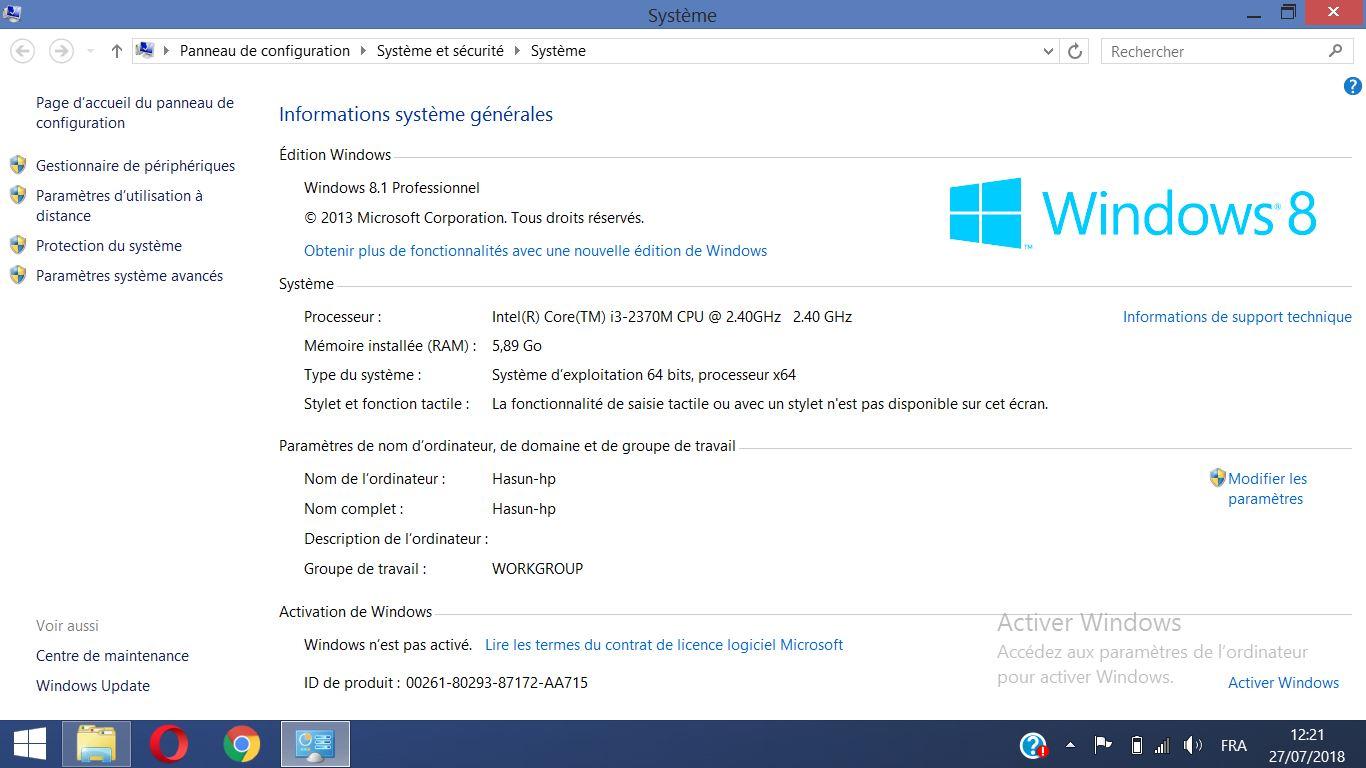Click the control panel icon in address bar

pyautogui.click(x=145, y=50)
